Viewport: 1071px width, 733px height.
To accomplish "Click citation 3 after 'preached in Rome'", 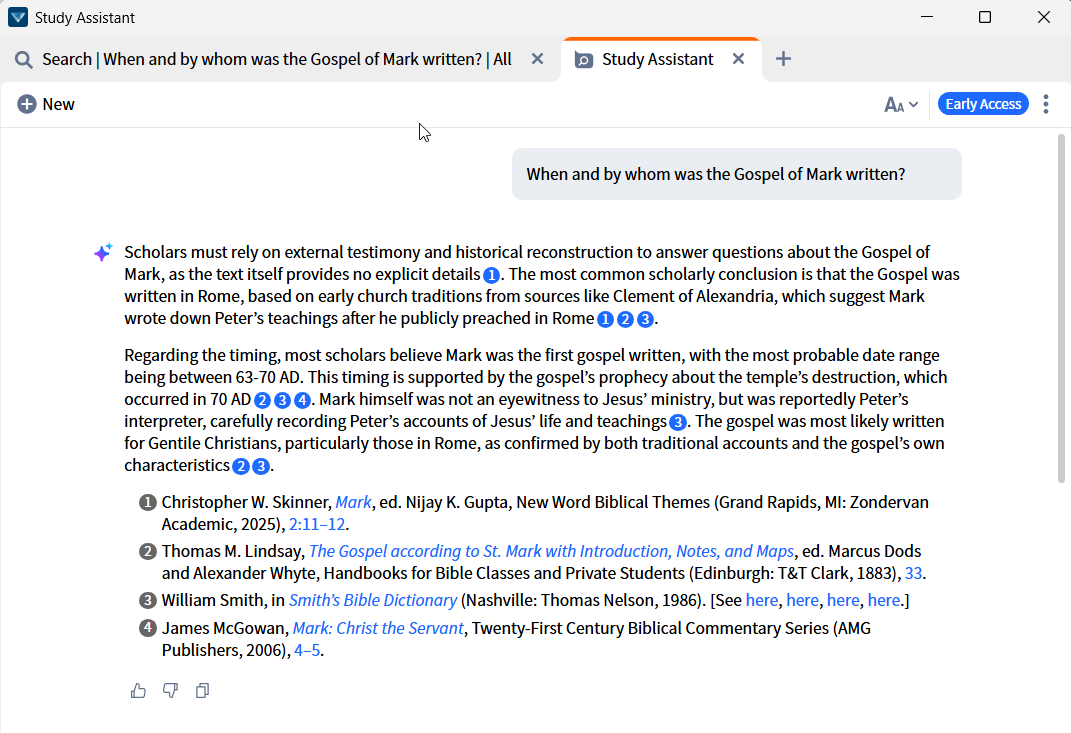I will point(645,319).
